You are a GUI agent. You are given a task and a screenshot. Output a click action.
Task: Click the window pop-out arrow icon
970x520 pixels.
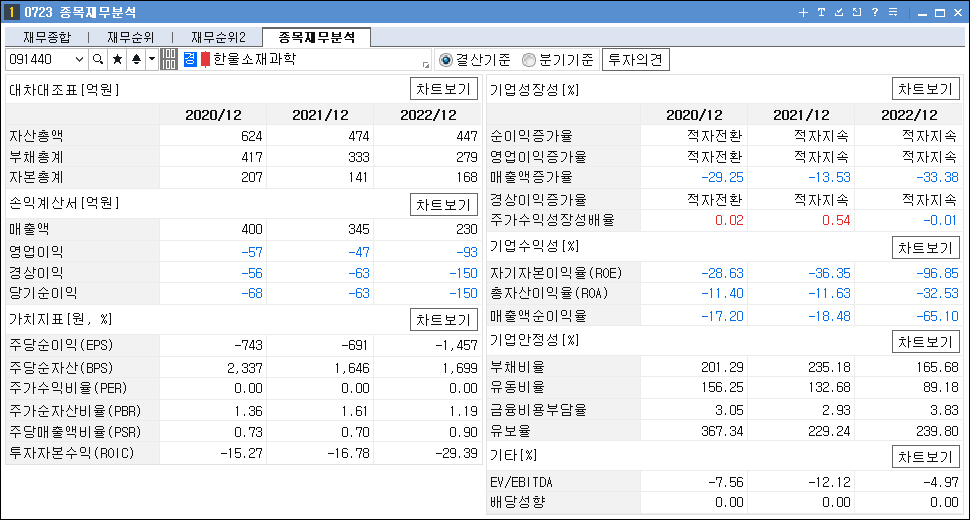pyautogui.click(x=857, y=12)
